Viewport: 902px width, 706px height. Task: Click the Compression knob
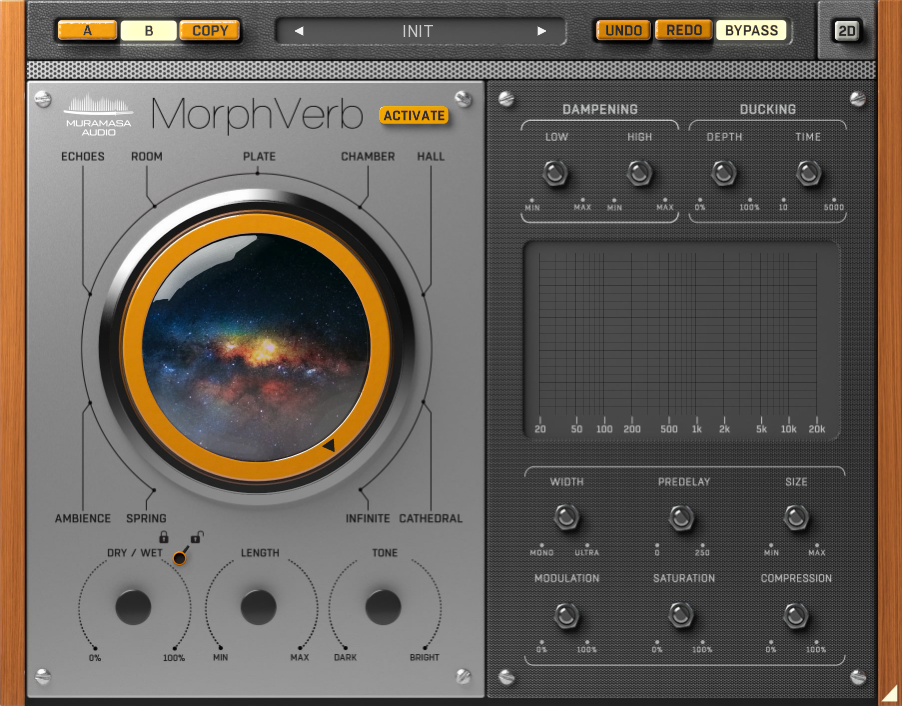(x=796, y=614)
